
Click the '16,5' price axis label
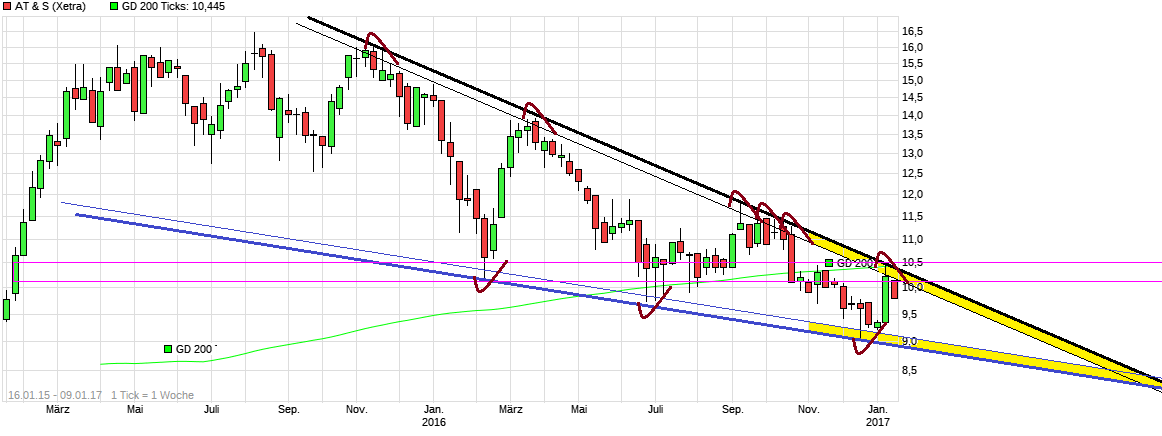coord(912,31)
